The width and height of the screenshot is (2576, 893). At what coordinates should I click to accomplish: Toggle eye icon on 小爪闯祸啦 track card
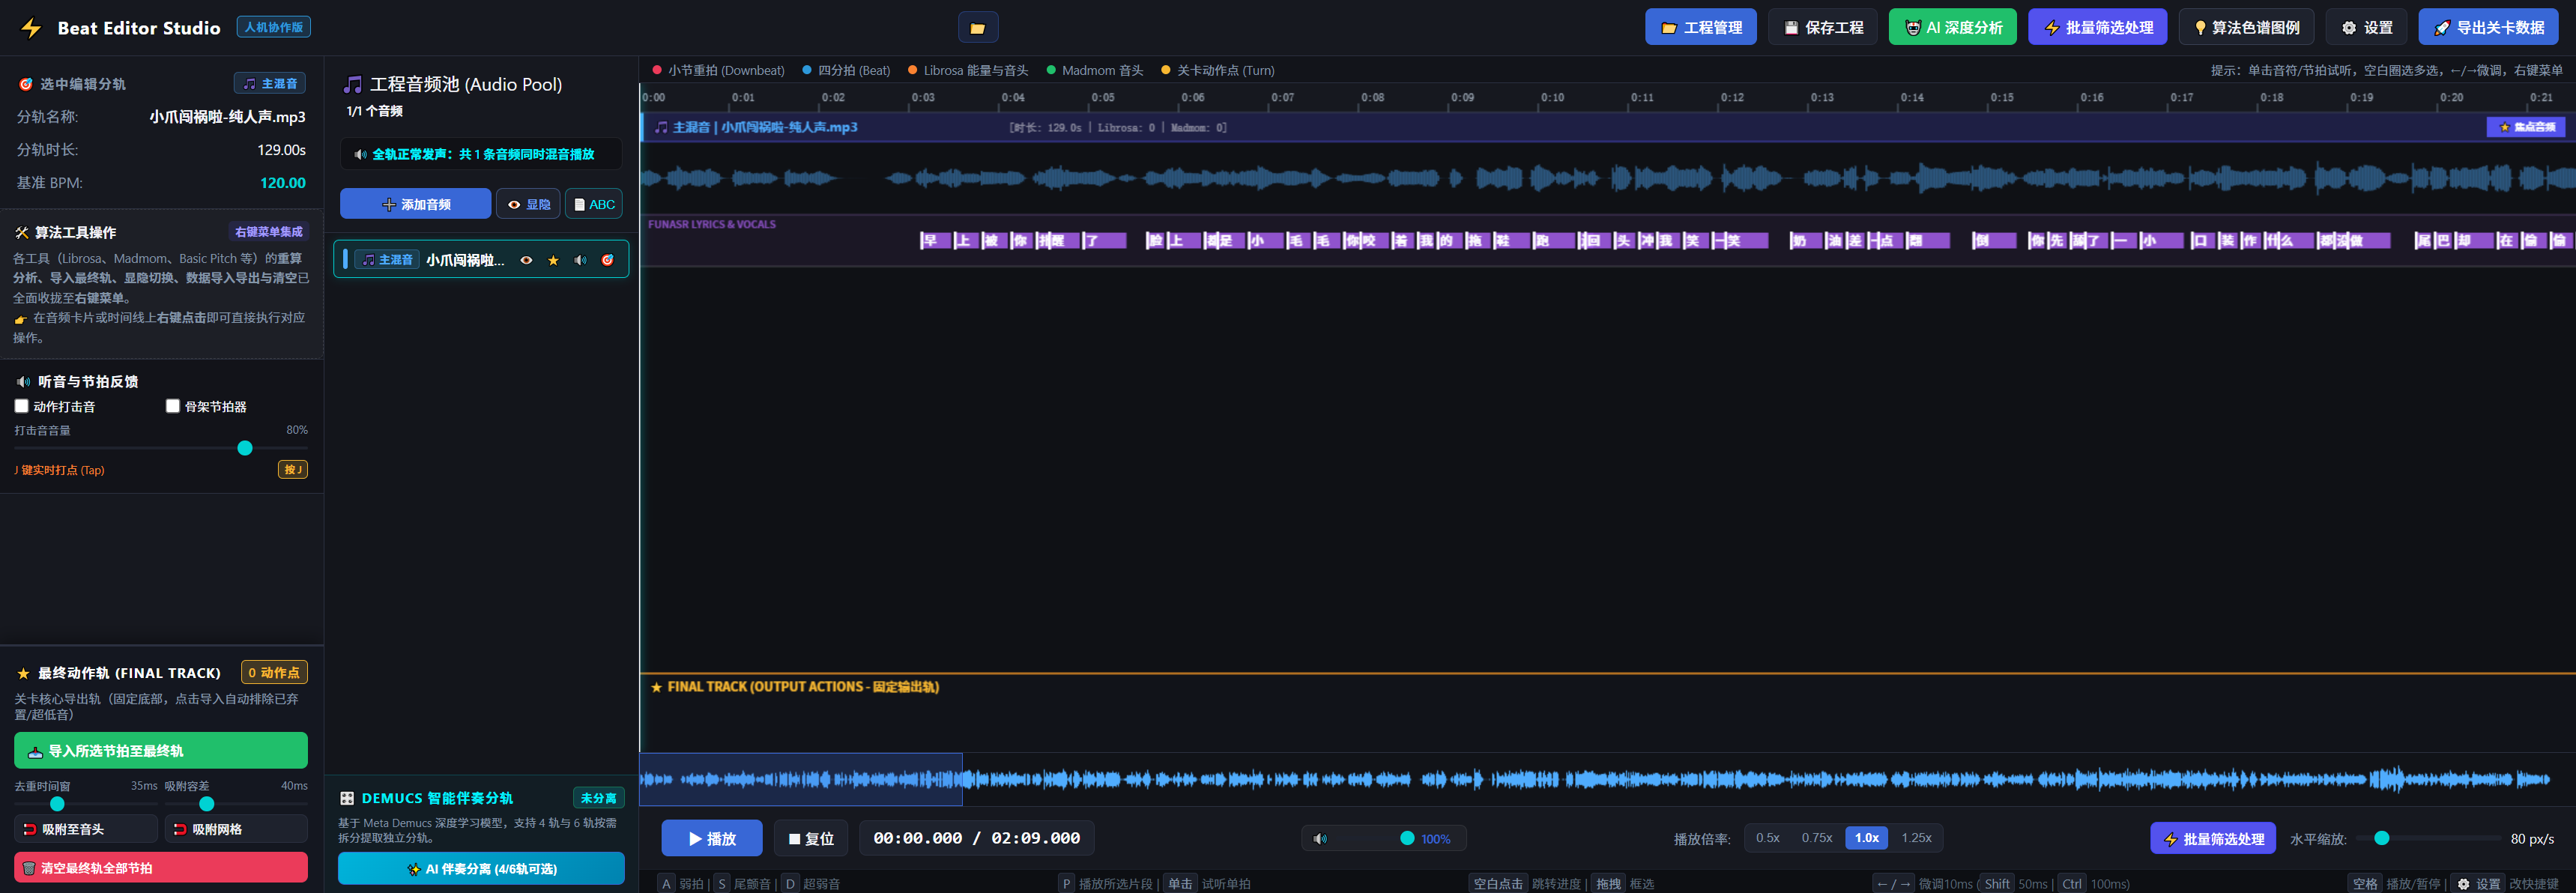tap(526, 260)
